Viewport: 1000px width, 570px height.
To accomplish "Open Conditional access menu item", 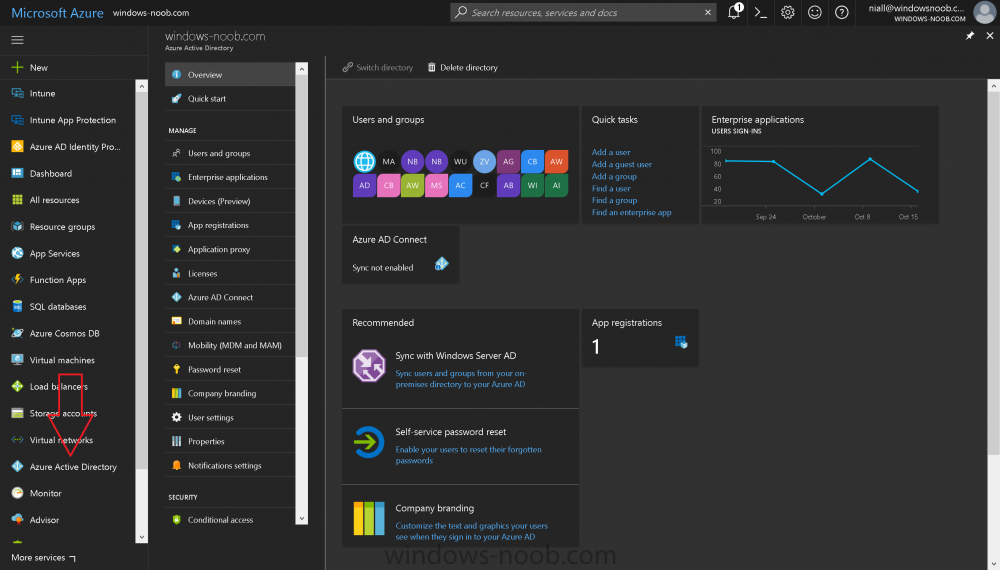I will (230, 520).
